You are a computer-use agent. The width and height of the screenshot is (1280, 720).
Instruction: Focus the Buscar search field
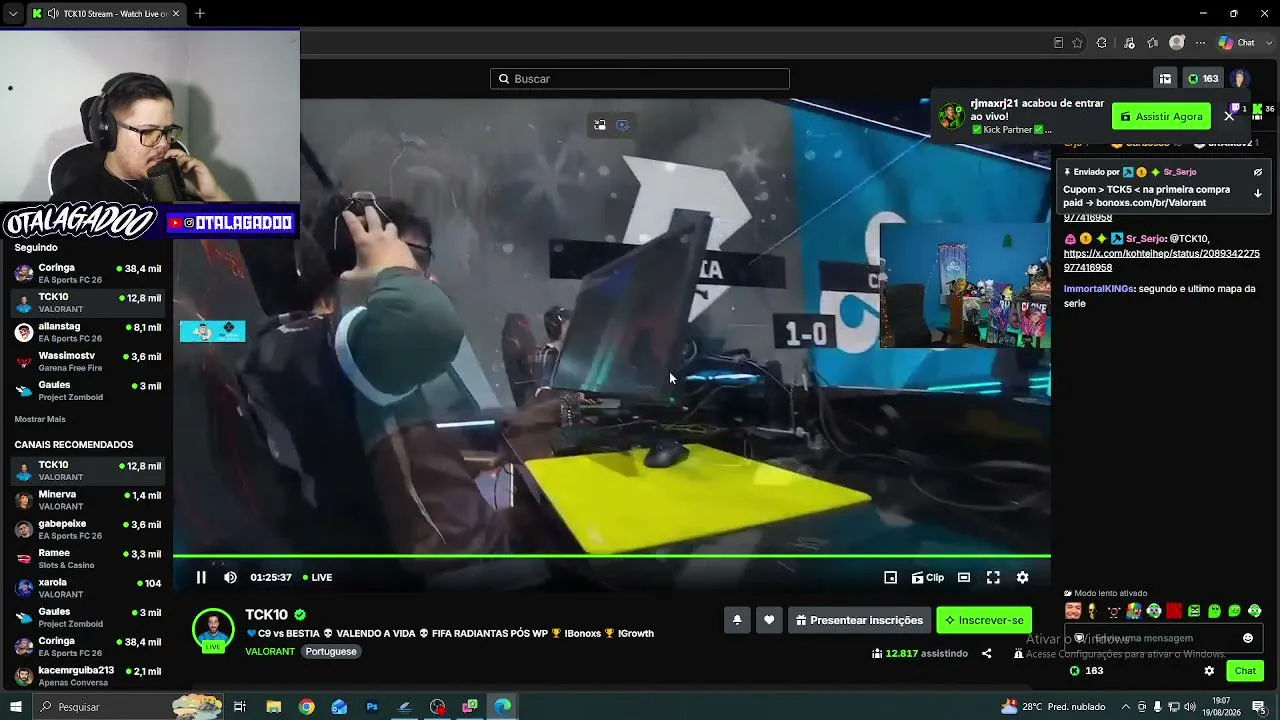[x=640, y=79]
